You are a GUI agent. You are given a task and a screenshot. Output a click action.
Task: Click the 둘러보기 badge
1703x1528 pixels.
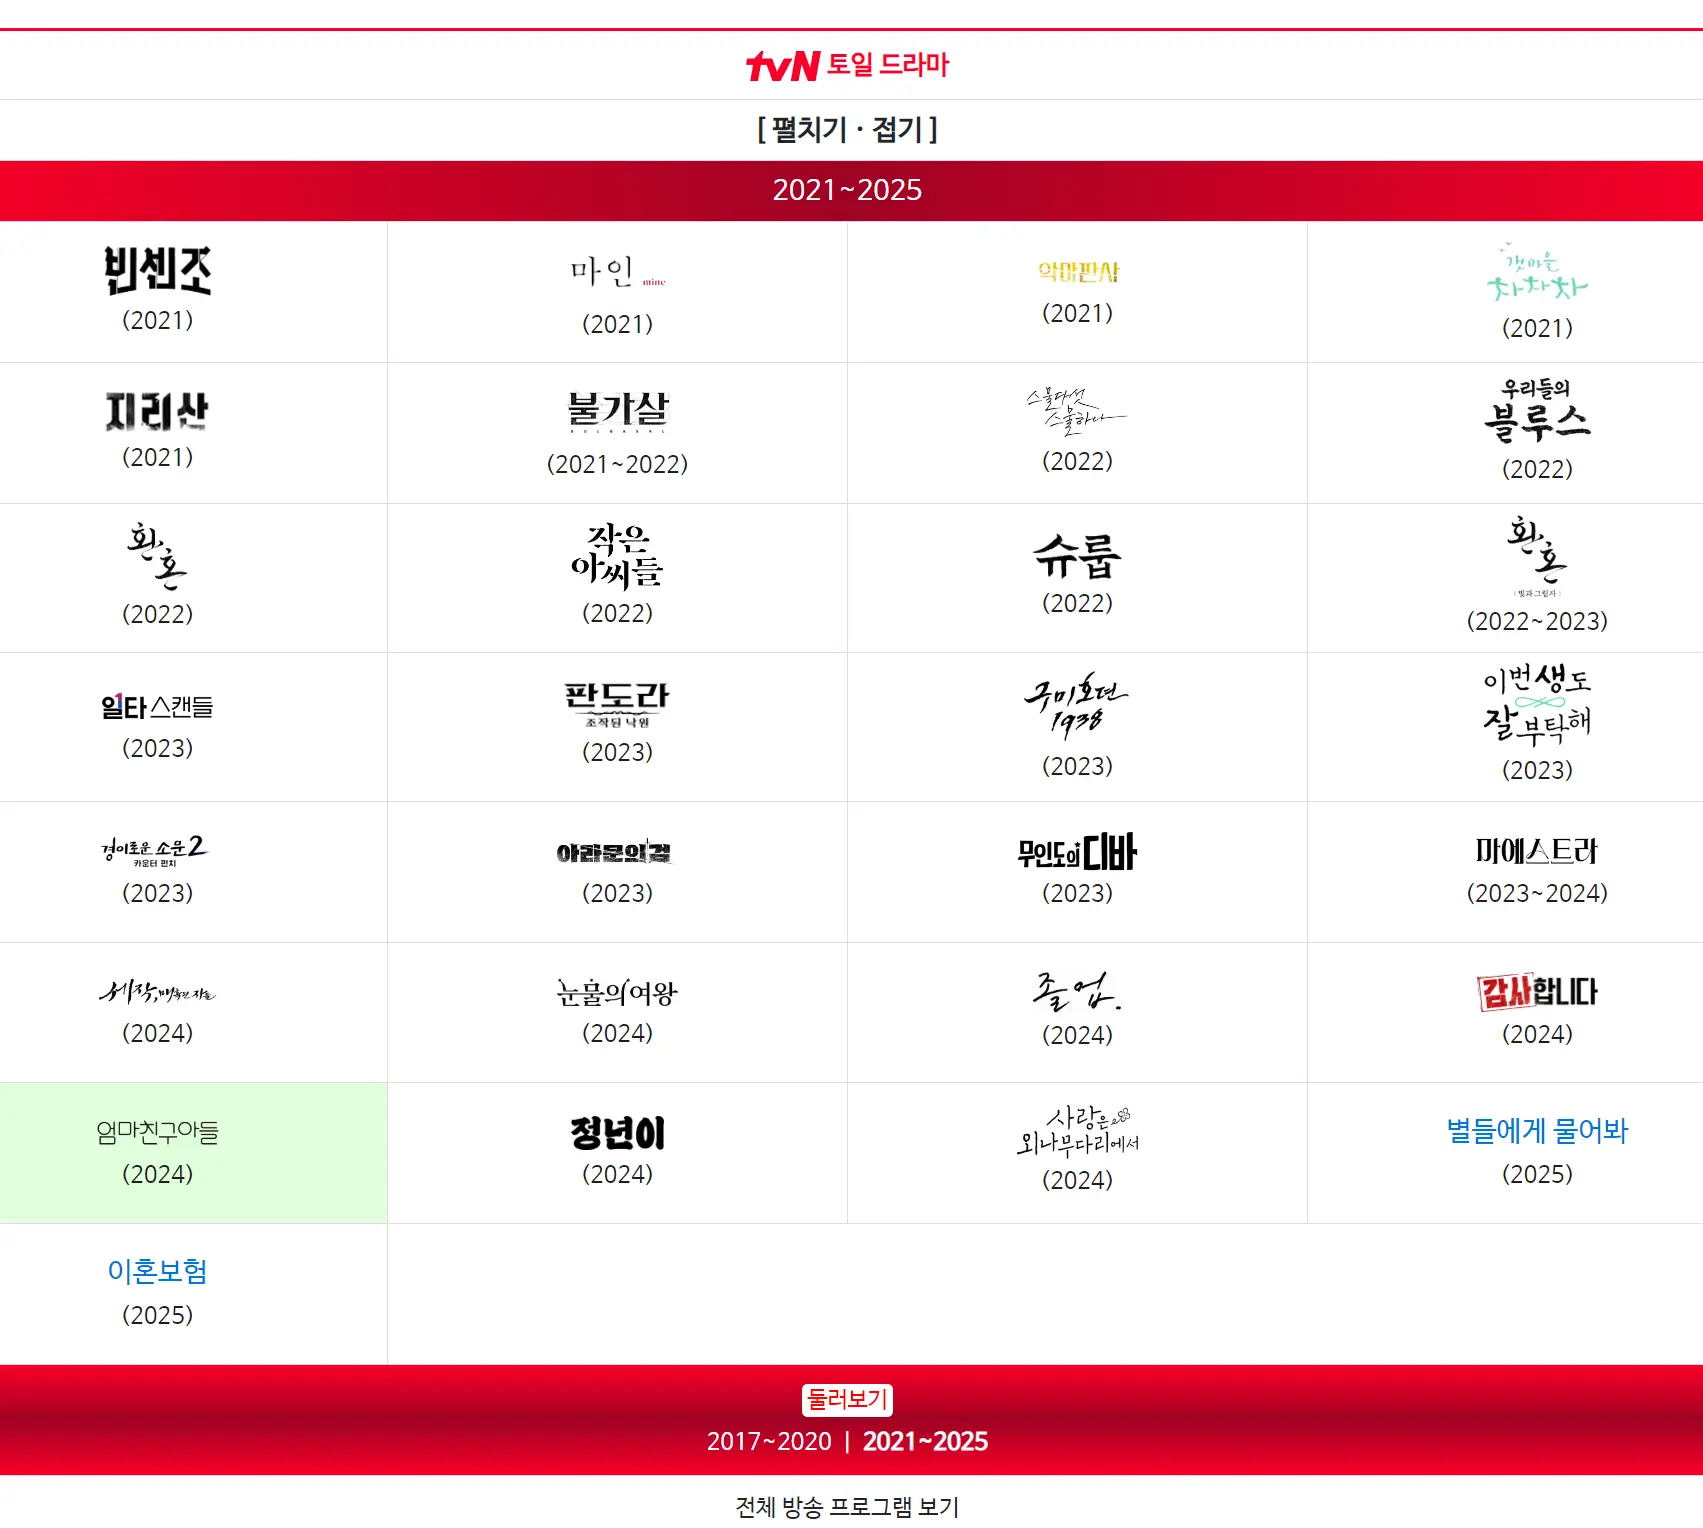(847, 1399)
